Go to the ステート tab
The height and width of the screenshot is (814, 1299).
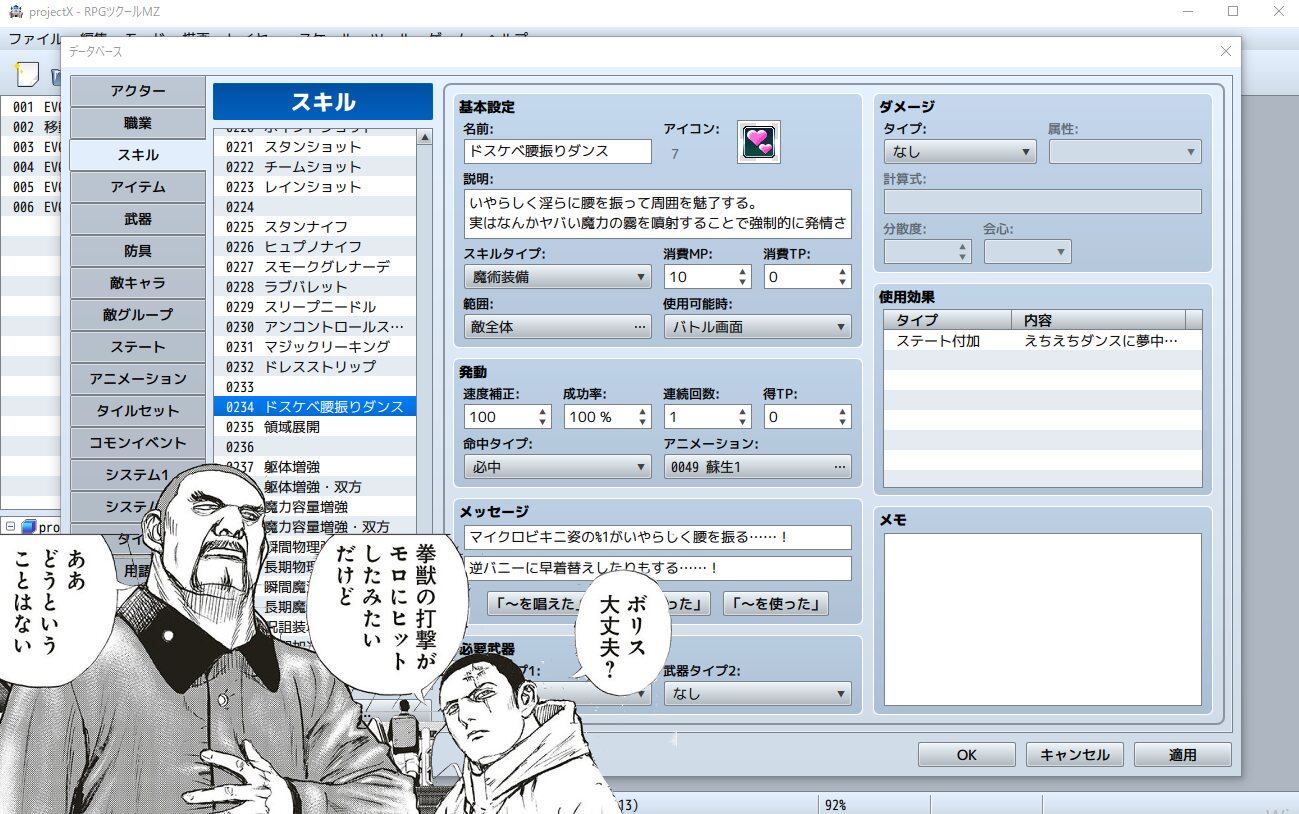click(138, 346)
